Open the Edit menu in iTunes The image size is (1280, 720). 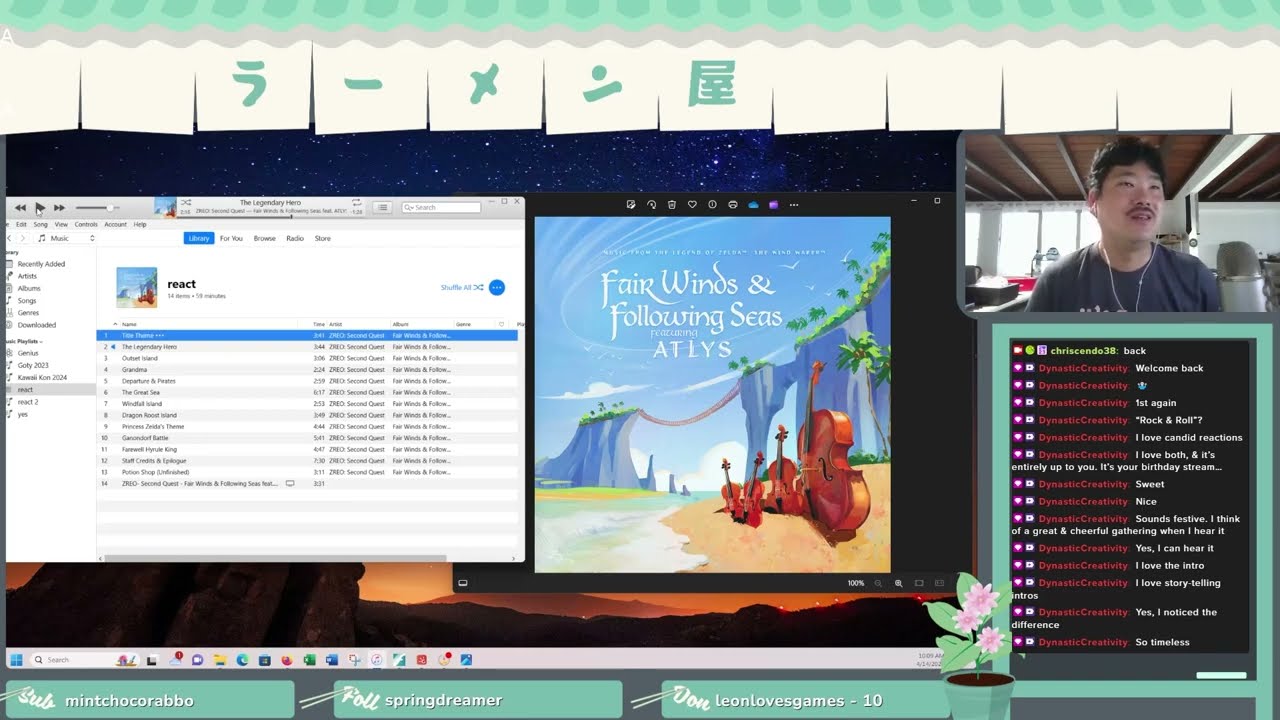[x=21, y=224]
